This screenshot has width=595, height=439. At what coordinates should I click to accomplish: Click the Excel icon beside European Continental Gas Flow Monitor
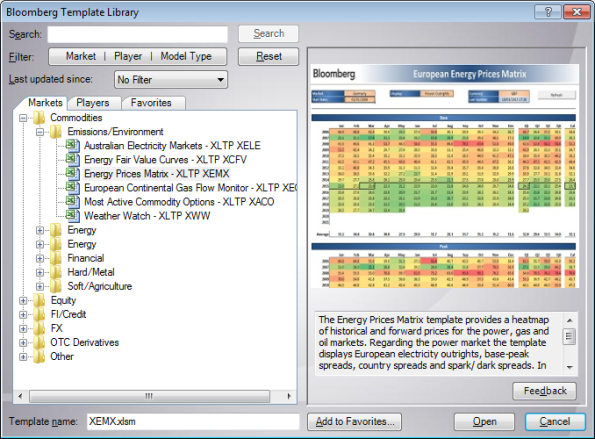coord(72,187)
